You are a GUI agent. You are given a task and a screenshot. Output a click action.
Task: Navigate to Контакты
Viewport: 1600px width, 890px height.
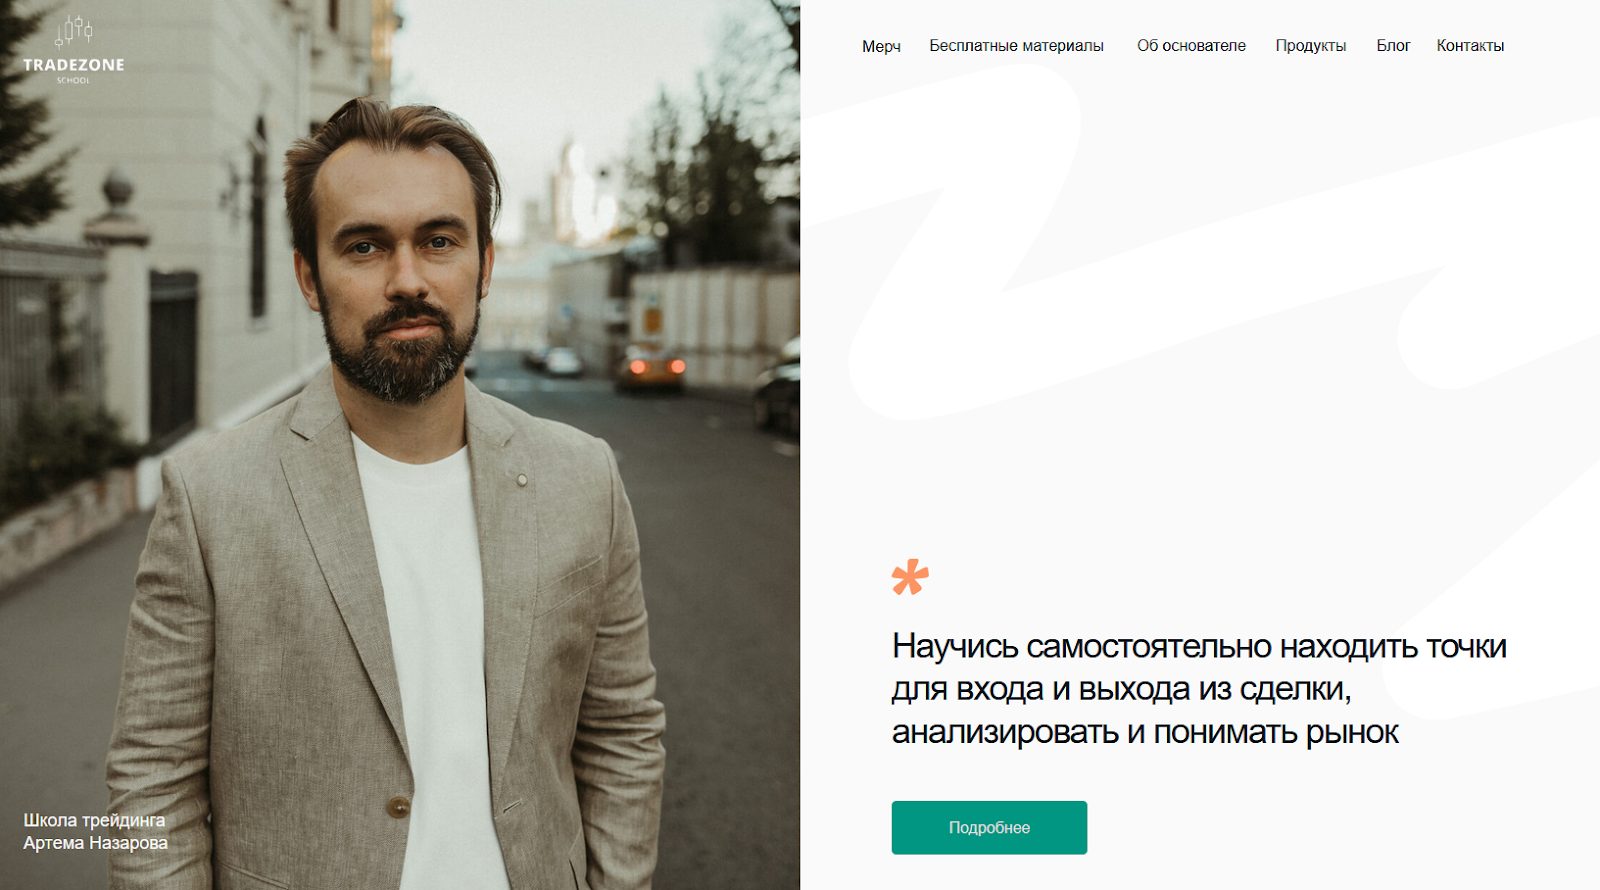point(1470,46)
